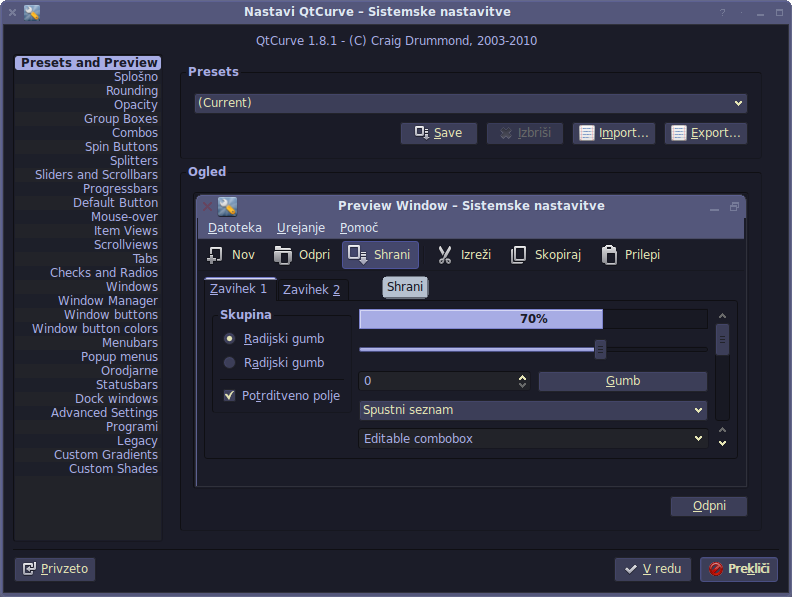Screen dimensions: 792x597
Task: Select Window button colors in sidebar
Action: [88, 329]
